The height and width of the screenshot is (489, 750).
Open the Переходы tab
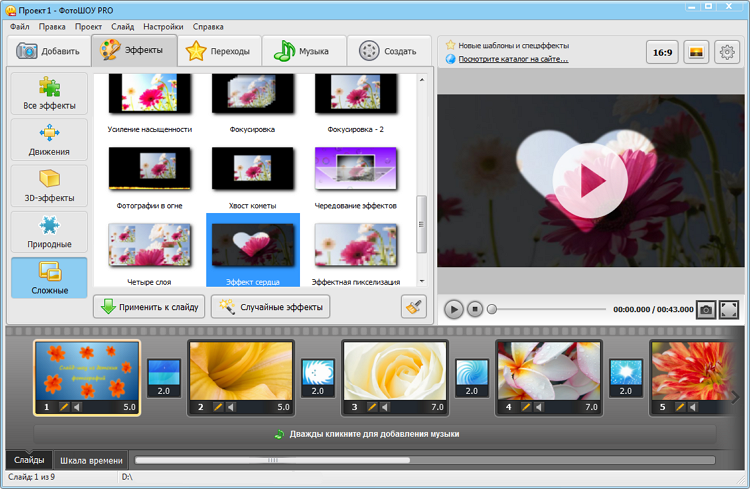click(x=220, y=51)
